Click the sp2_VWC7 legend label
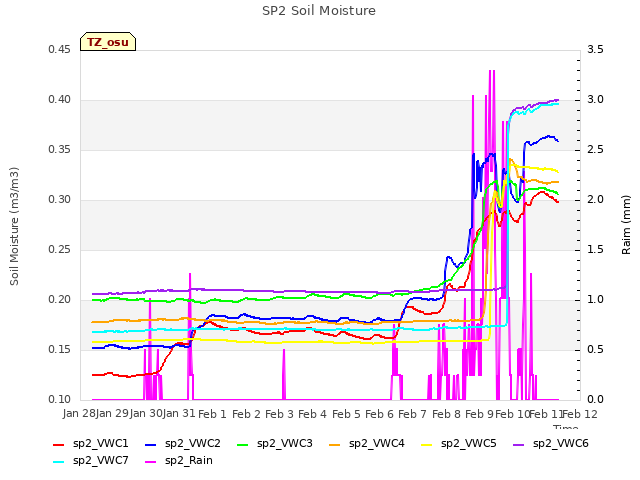 pyautogui.click(x=100, y=460)
